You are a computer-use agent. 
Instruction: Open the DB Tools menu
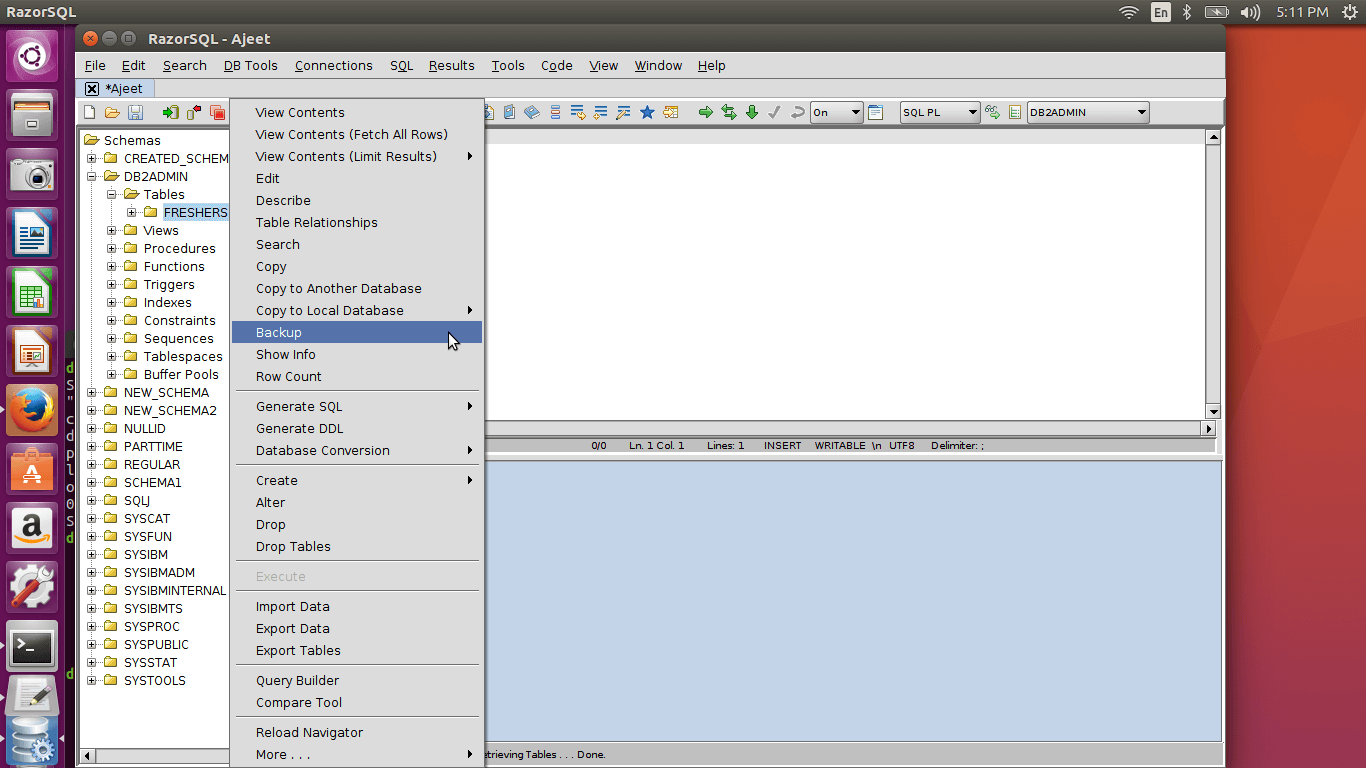click(250, 66)
